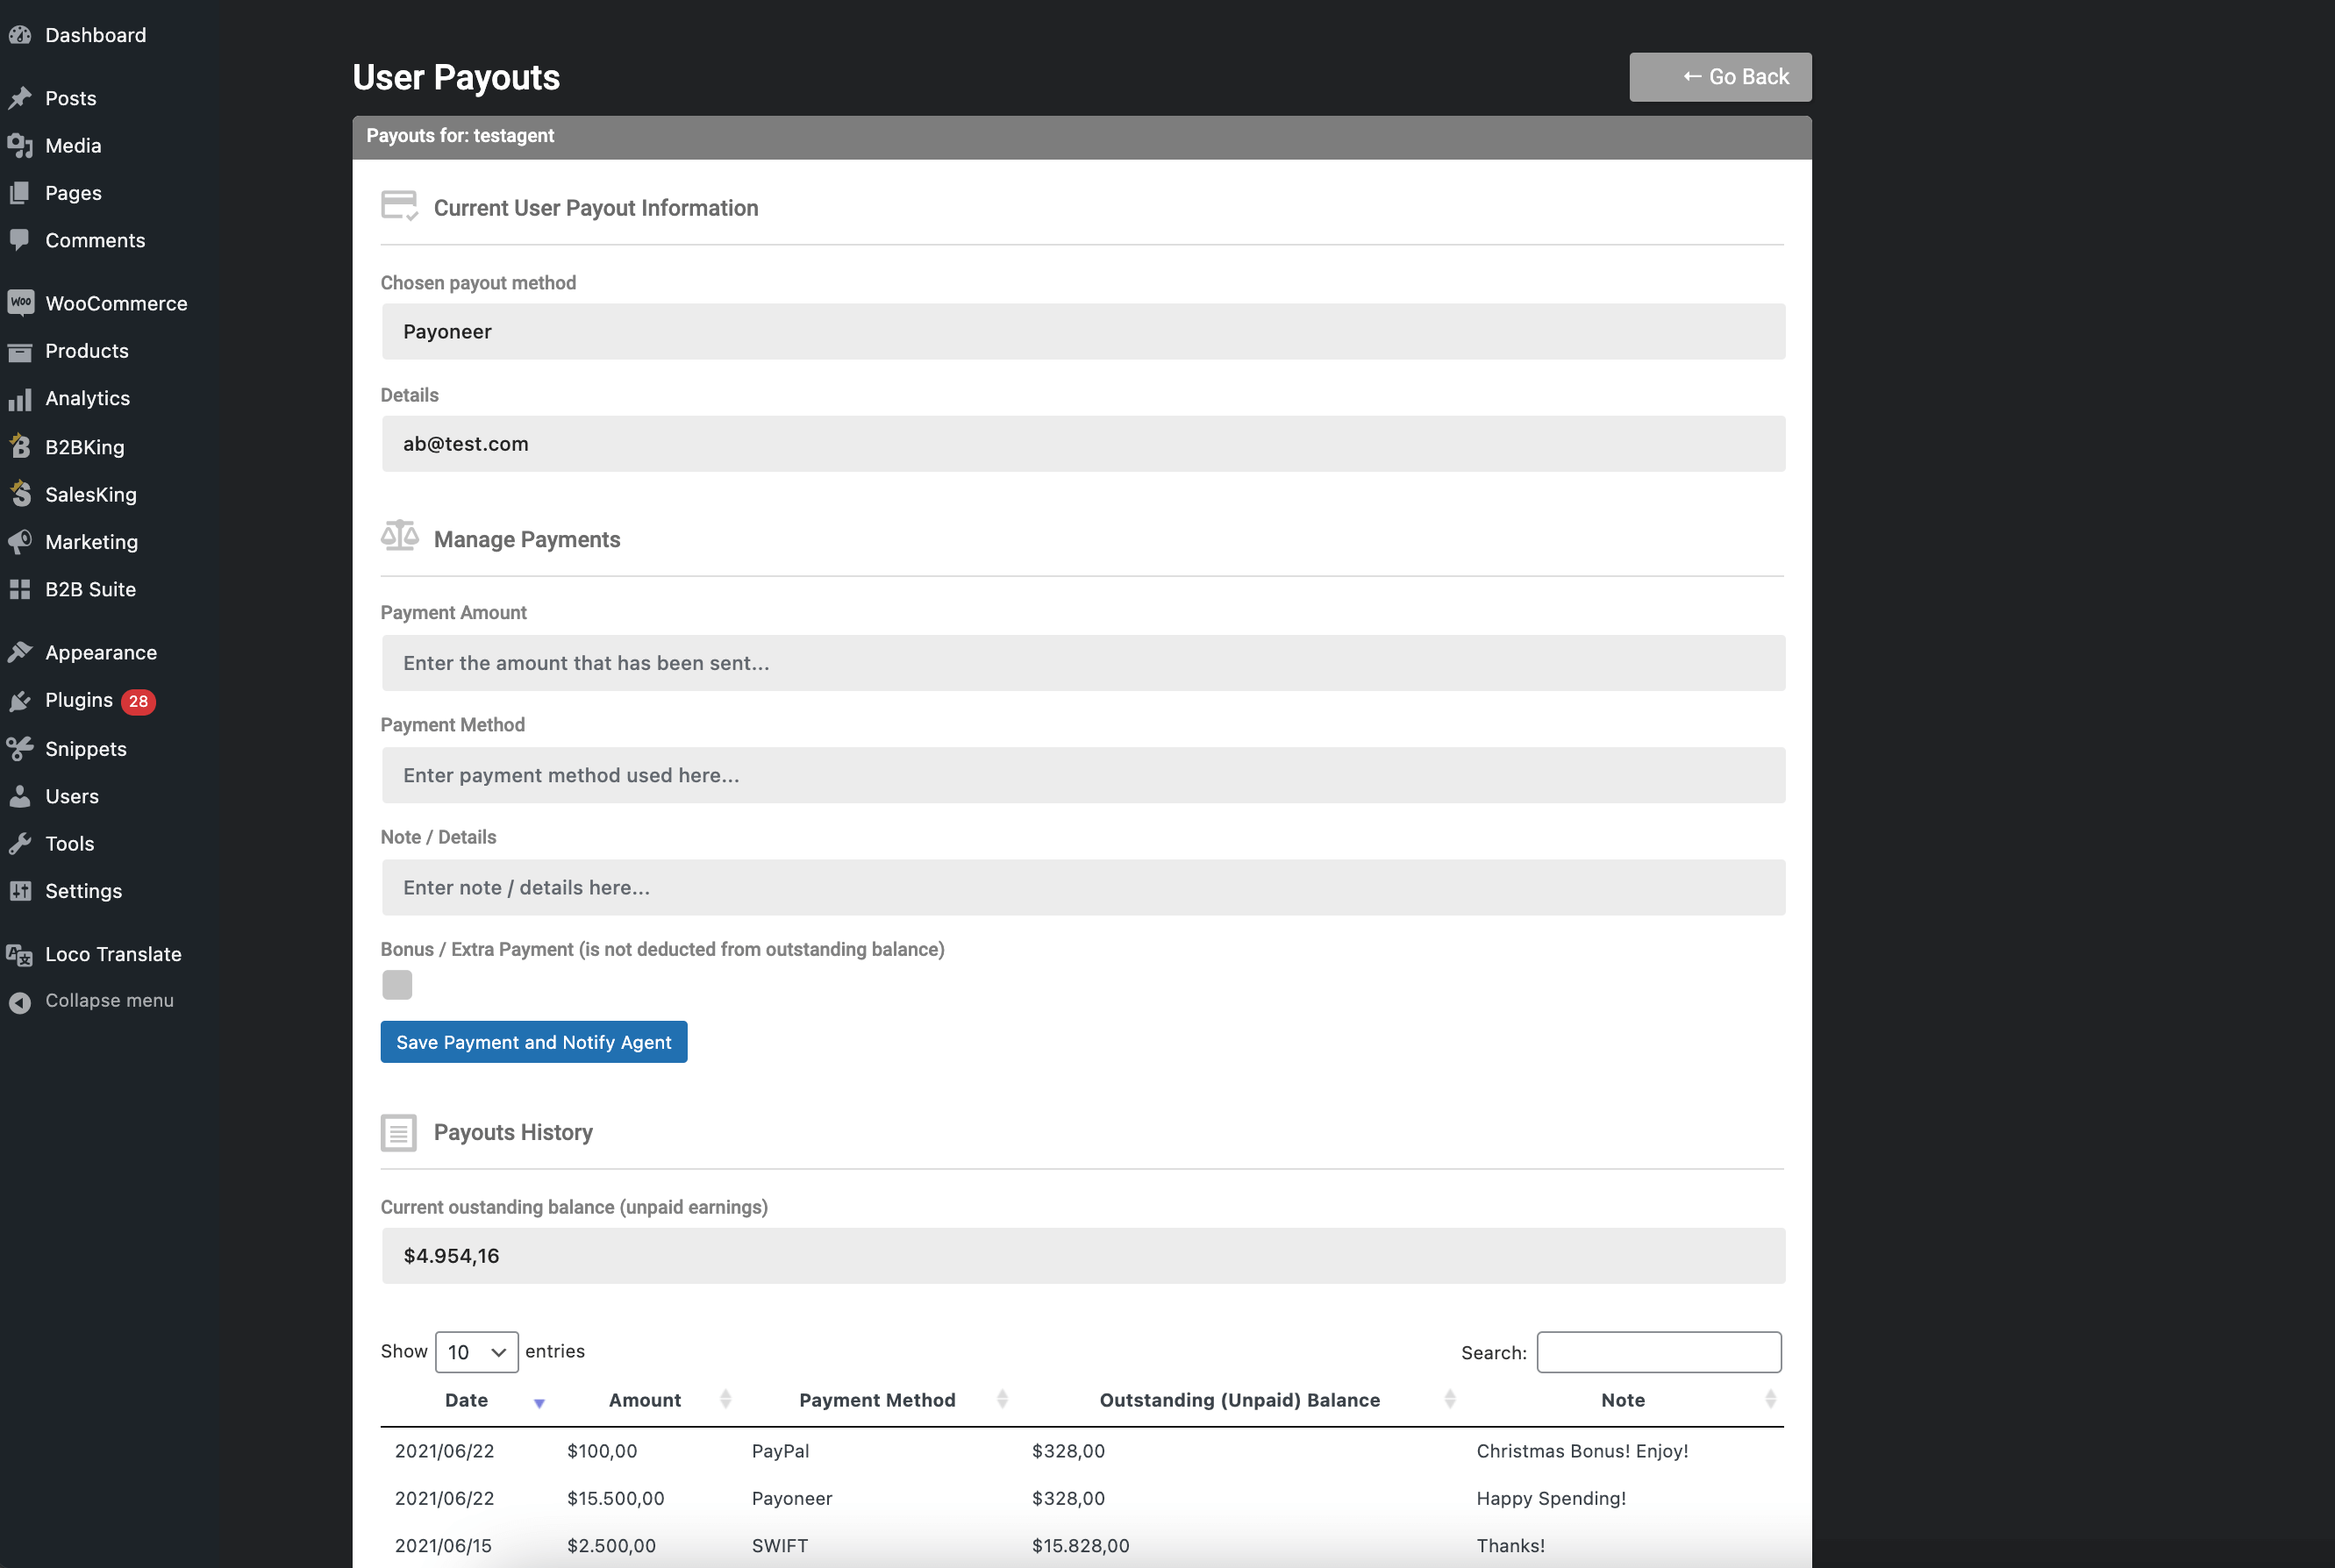Enable the Bonus / Extra Payment checkbox
Image resolution: width=2335 pixels, height=1568 pixels.
coord(397,985)
